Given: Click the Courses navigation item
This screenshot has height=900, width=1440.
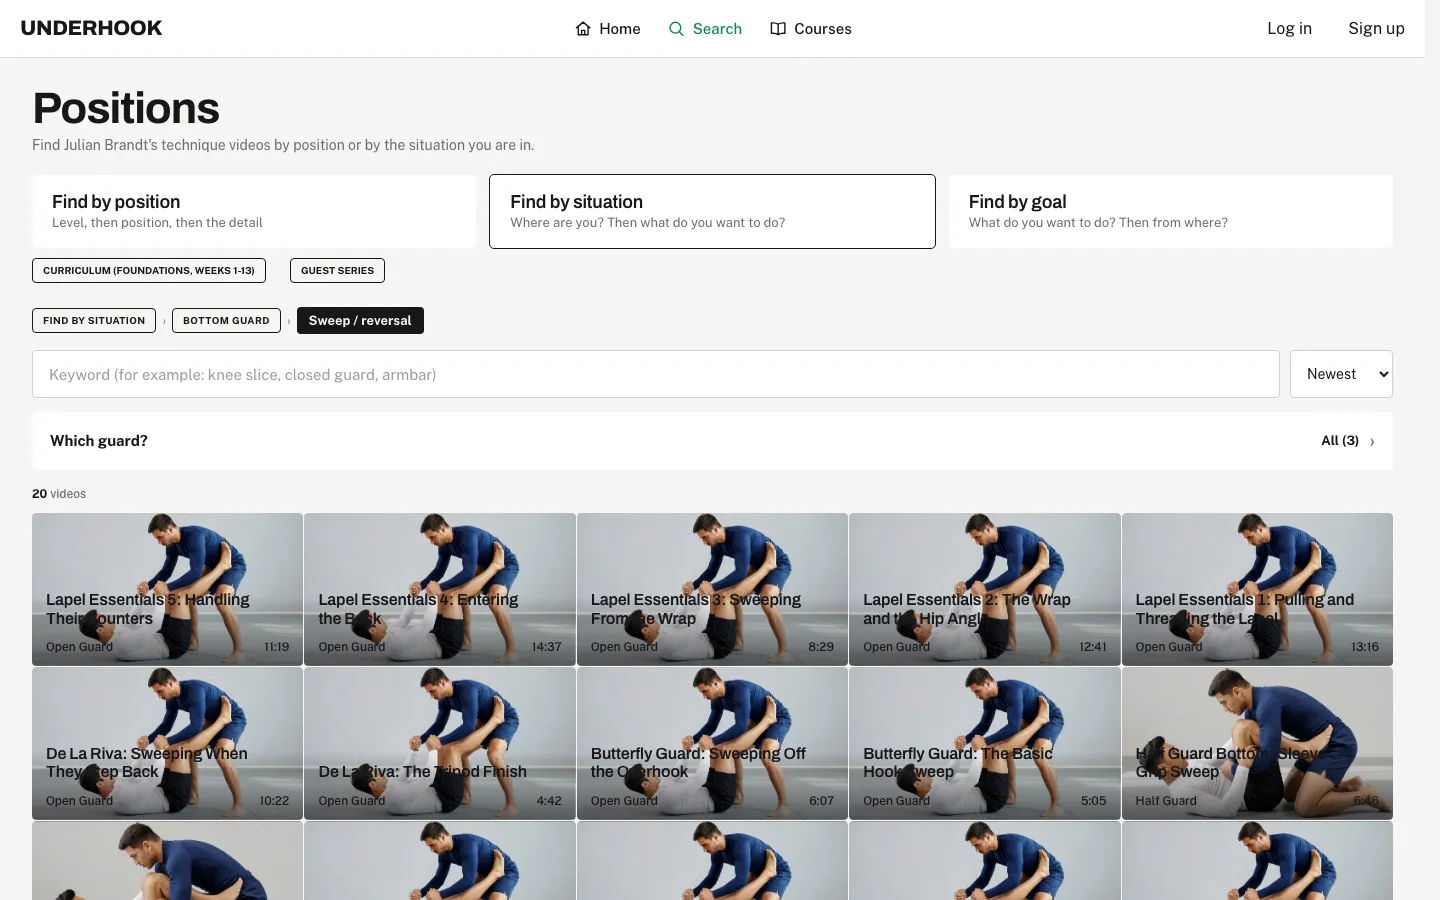Looking at the screenshot, I should click(811, 29).
